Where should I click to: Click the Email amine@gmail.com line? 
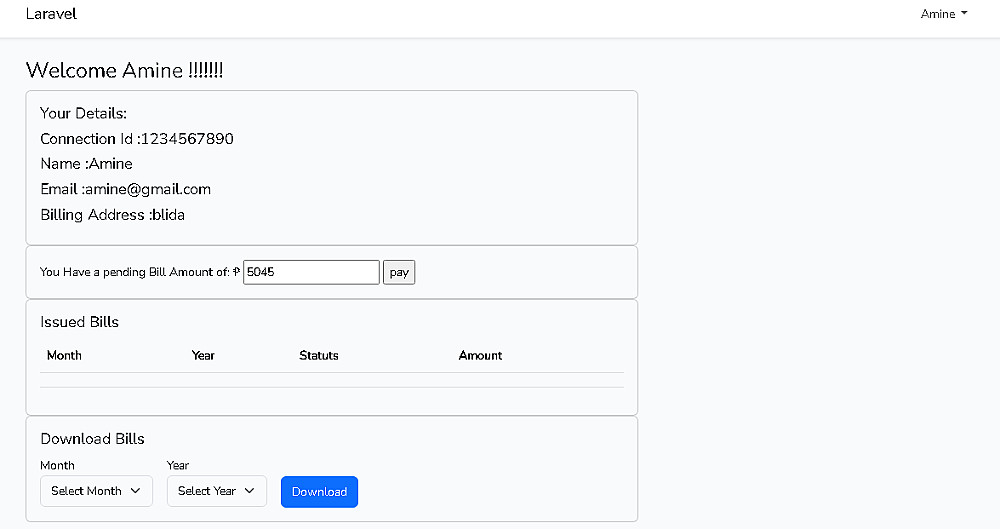pos(126,189)
